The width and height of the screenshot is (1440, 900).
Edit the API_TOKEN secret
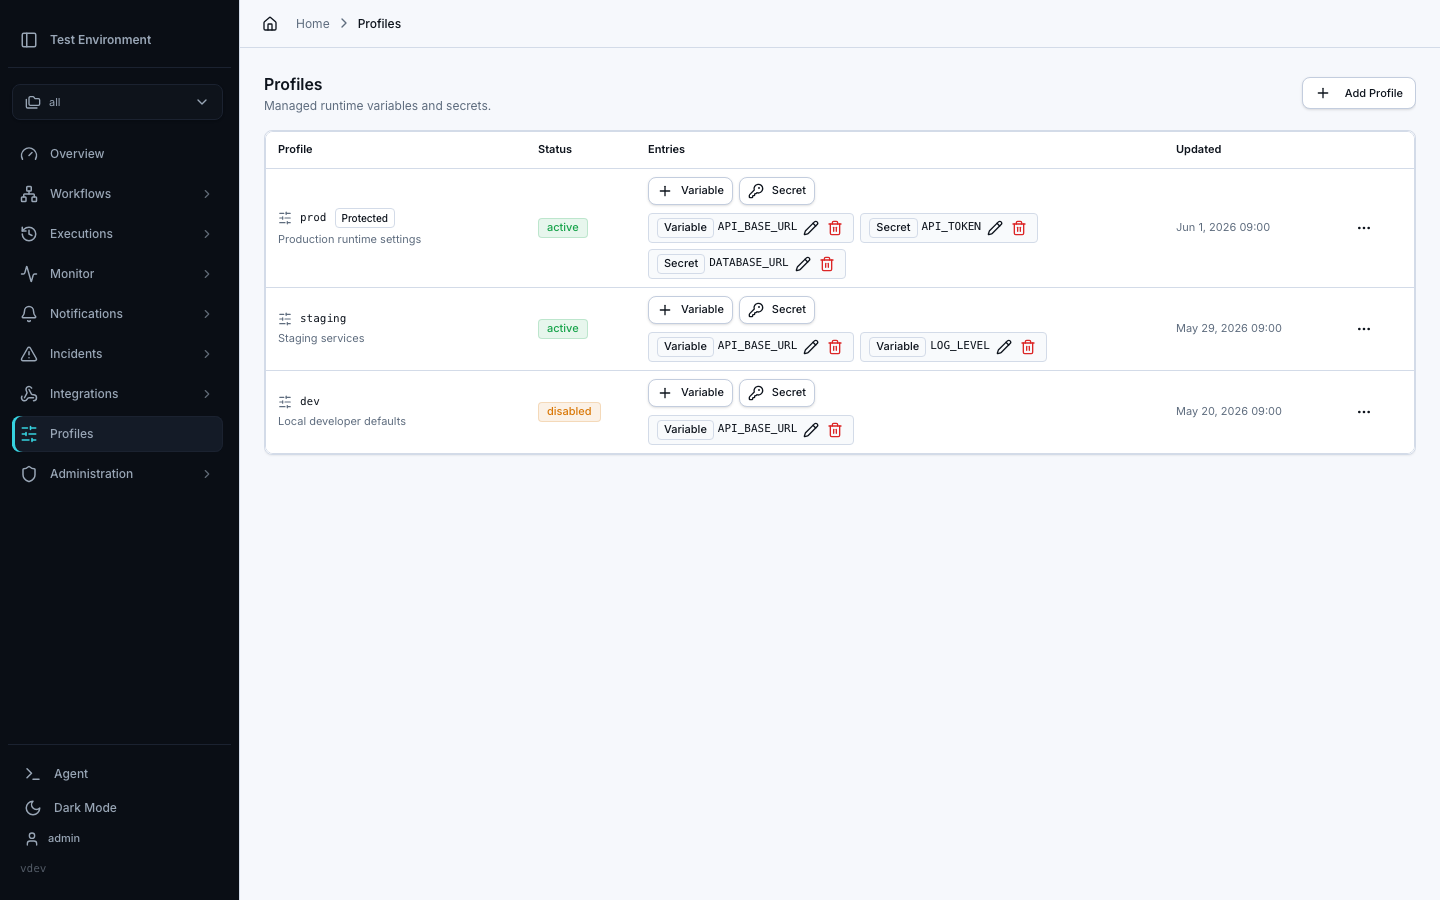[995, 228]
